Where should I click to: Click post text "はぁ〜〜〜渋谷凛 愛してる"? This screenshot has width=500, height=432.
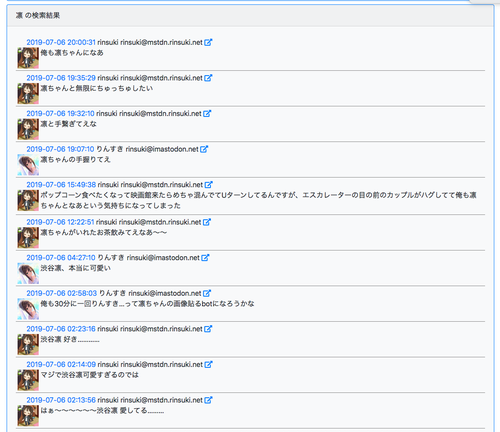pyautogui.click(x=102, y=410)
